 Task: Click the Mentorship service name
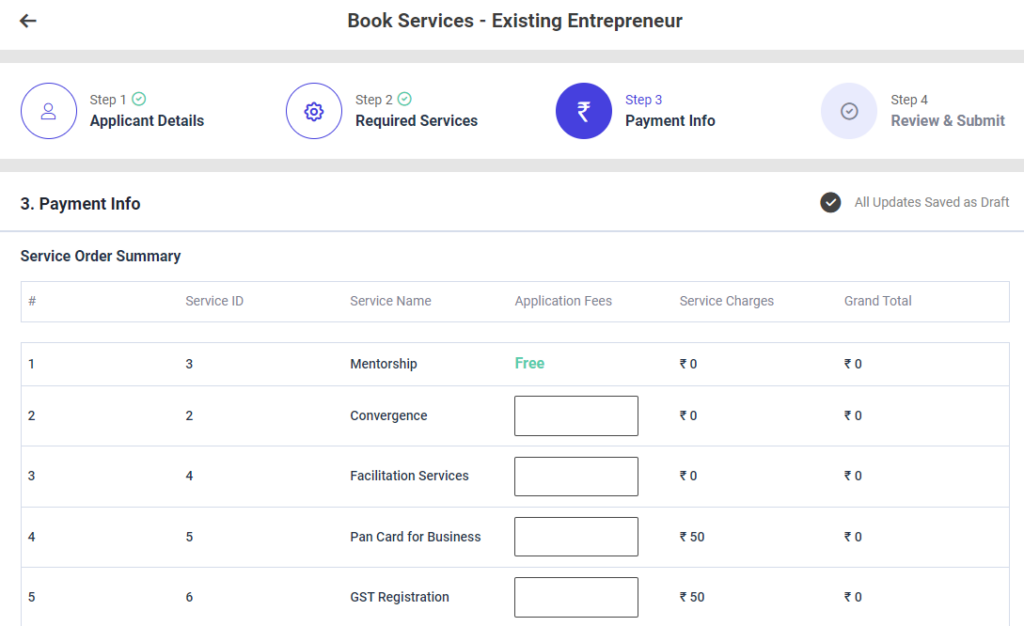point(383,364)
